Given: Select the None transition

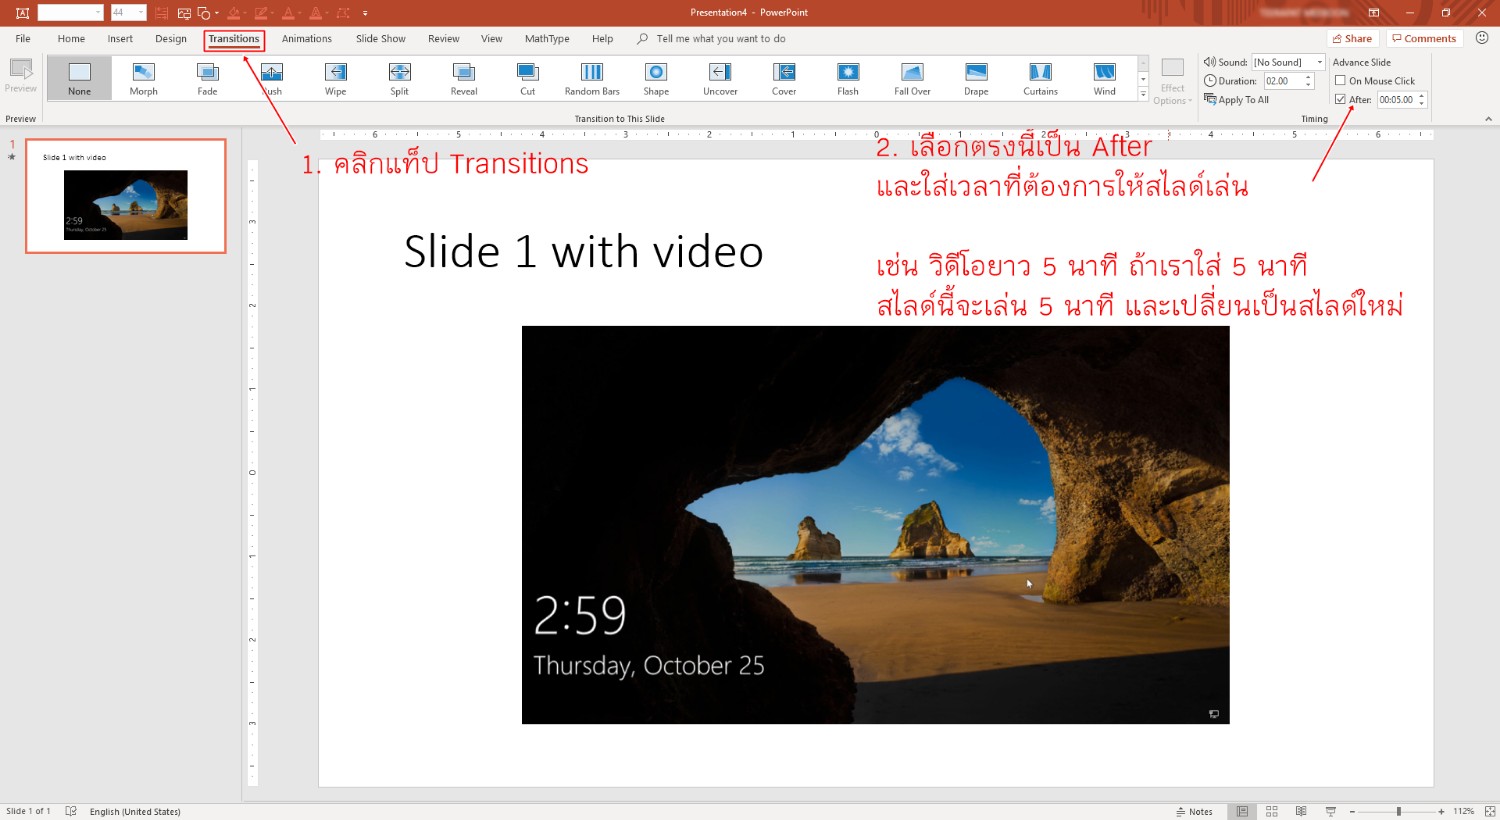Looking at the screenshot, I should pos(79,78).
